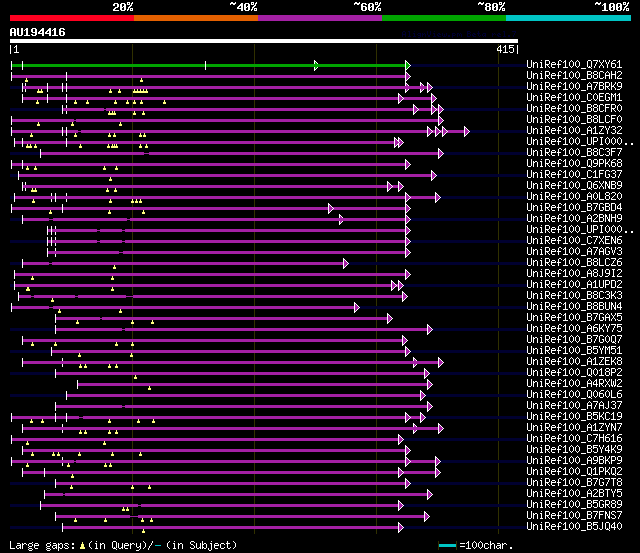The width and height of the screenshot is (640, 553).
Task: Select the UniRef100_Q060L6 label
Action: [x=574, y=395]
